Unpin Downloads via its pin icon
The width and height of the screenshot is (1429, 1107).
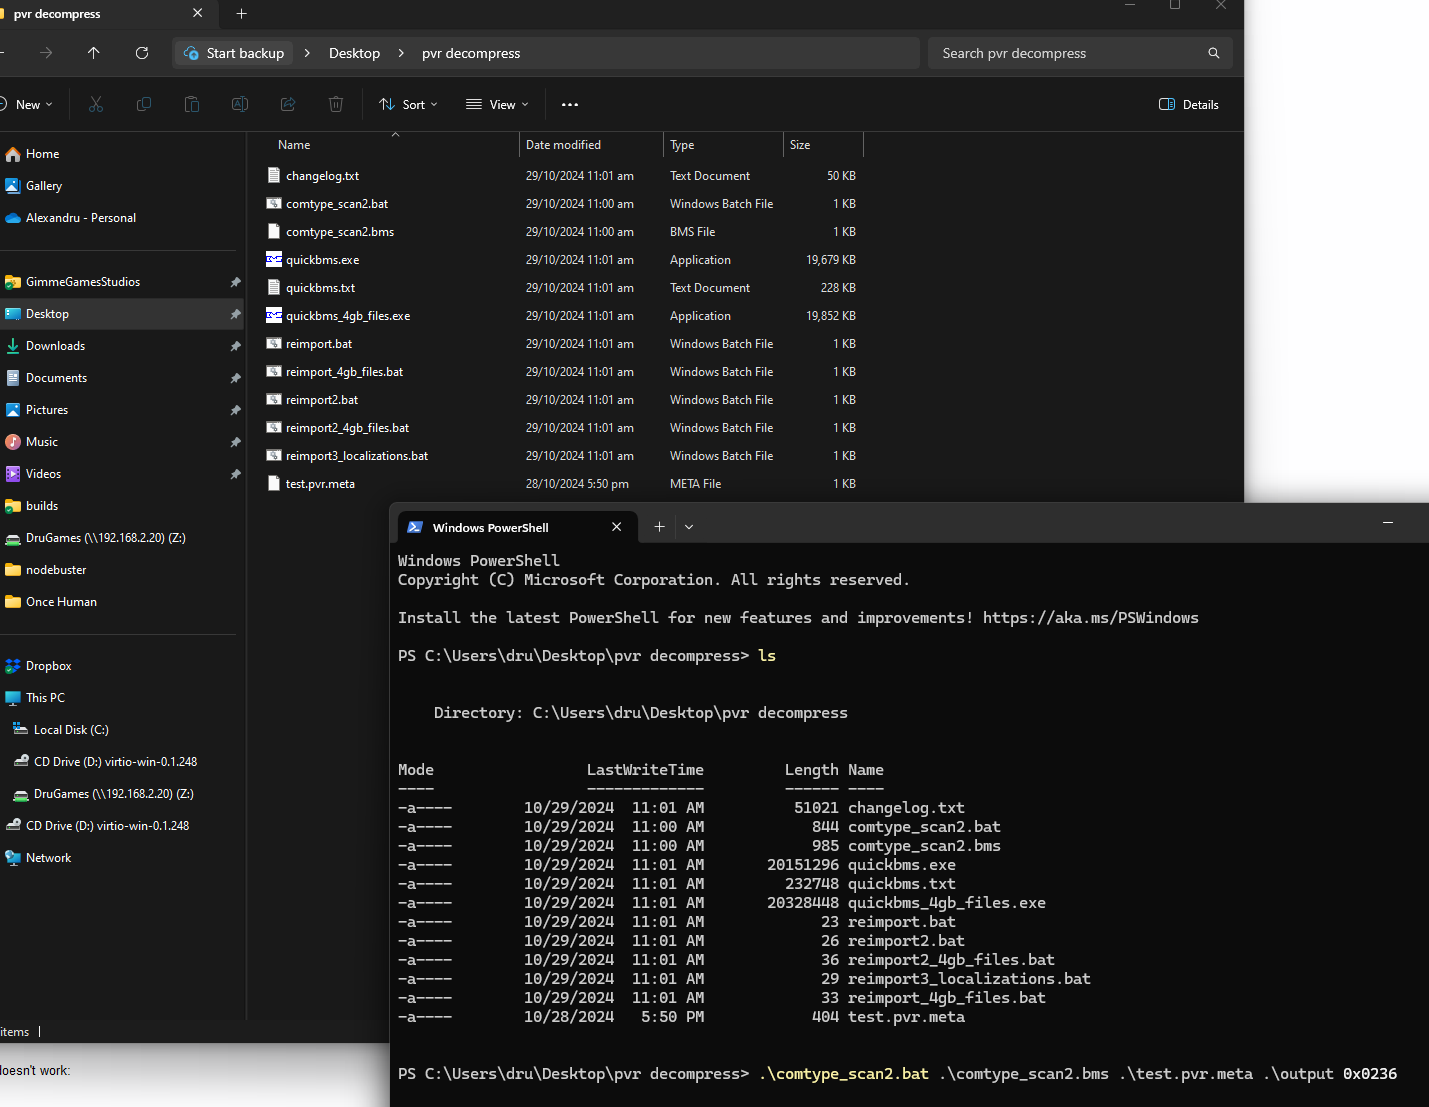coord(235,346)
